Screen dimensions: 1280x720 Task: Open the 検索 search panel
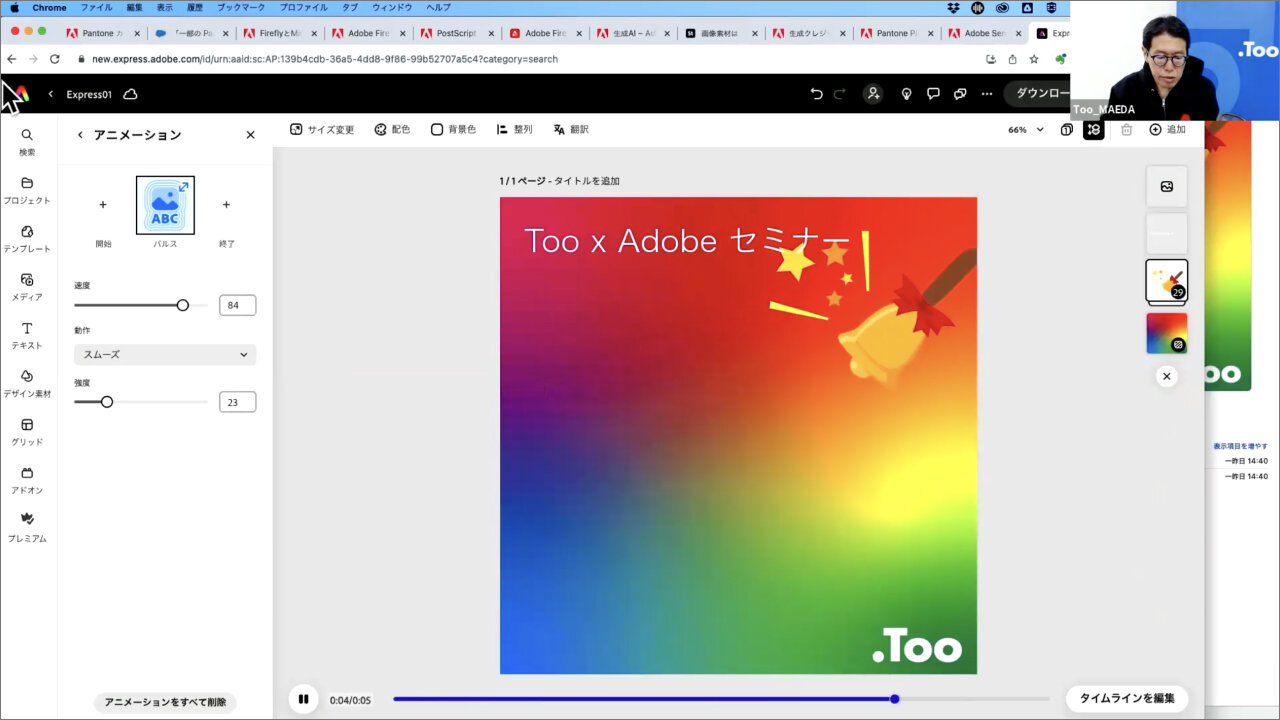click(x=27, y=142)
